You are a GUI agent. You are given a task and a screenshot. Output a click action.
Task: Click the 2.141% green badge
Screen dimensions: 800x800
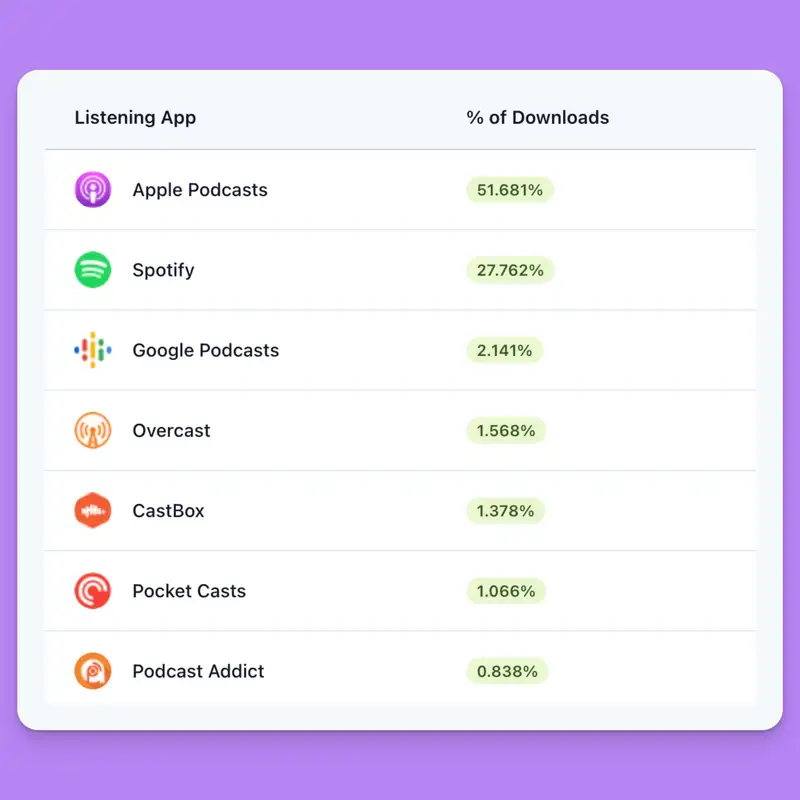coord(505,350)
